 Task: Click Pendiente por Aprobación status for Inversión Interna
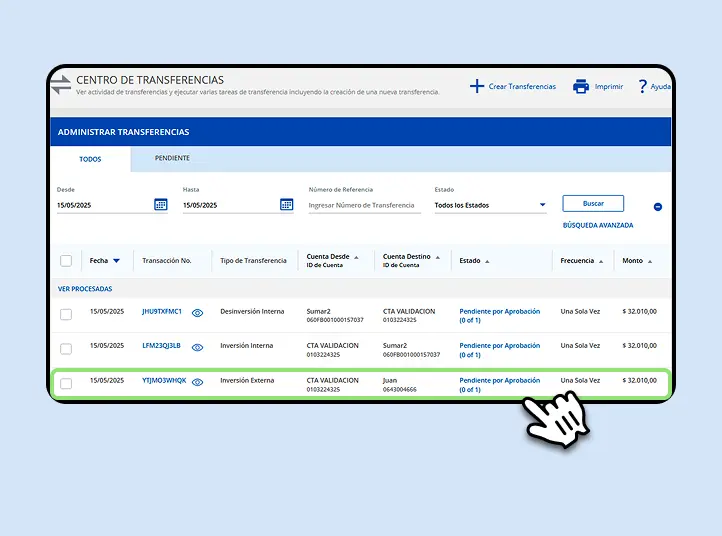(500, 350)
